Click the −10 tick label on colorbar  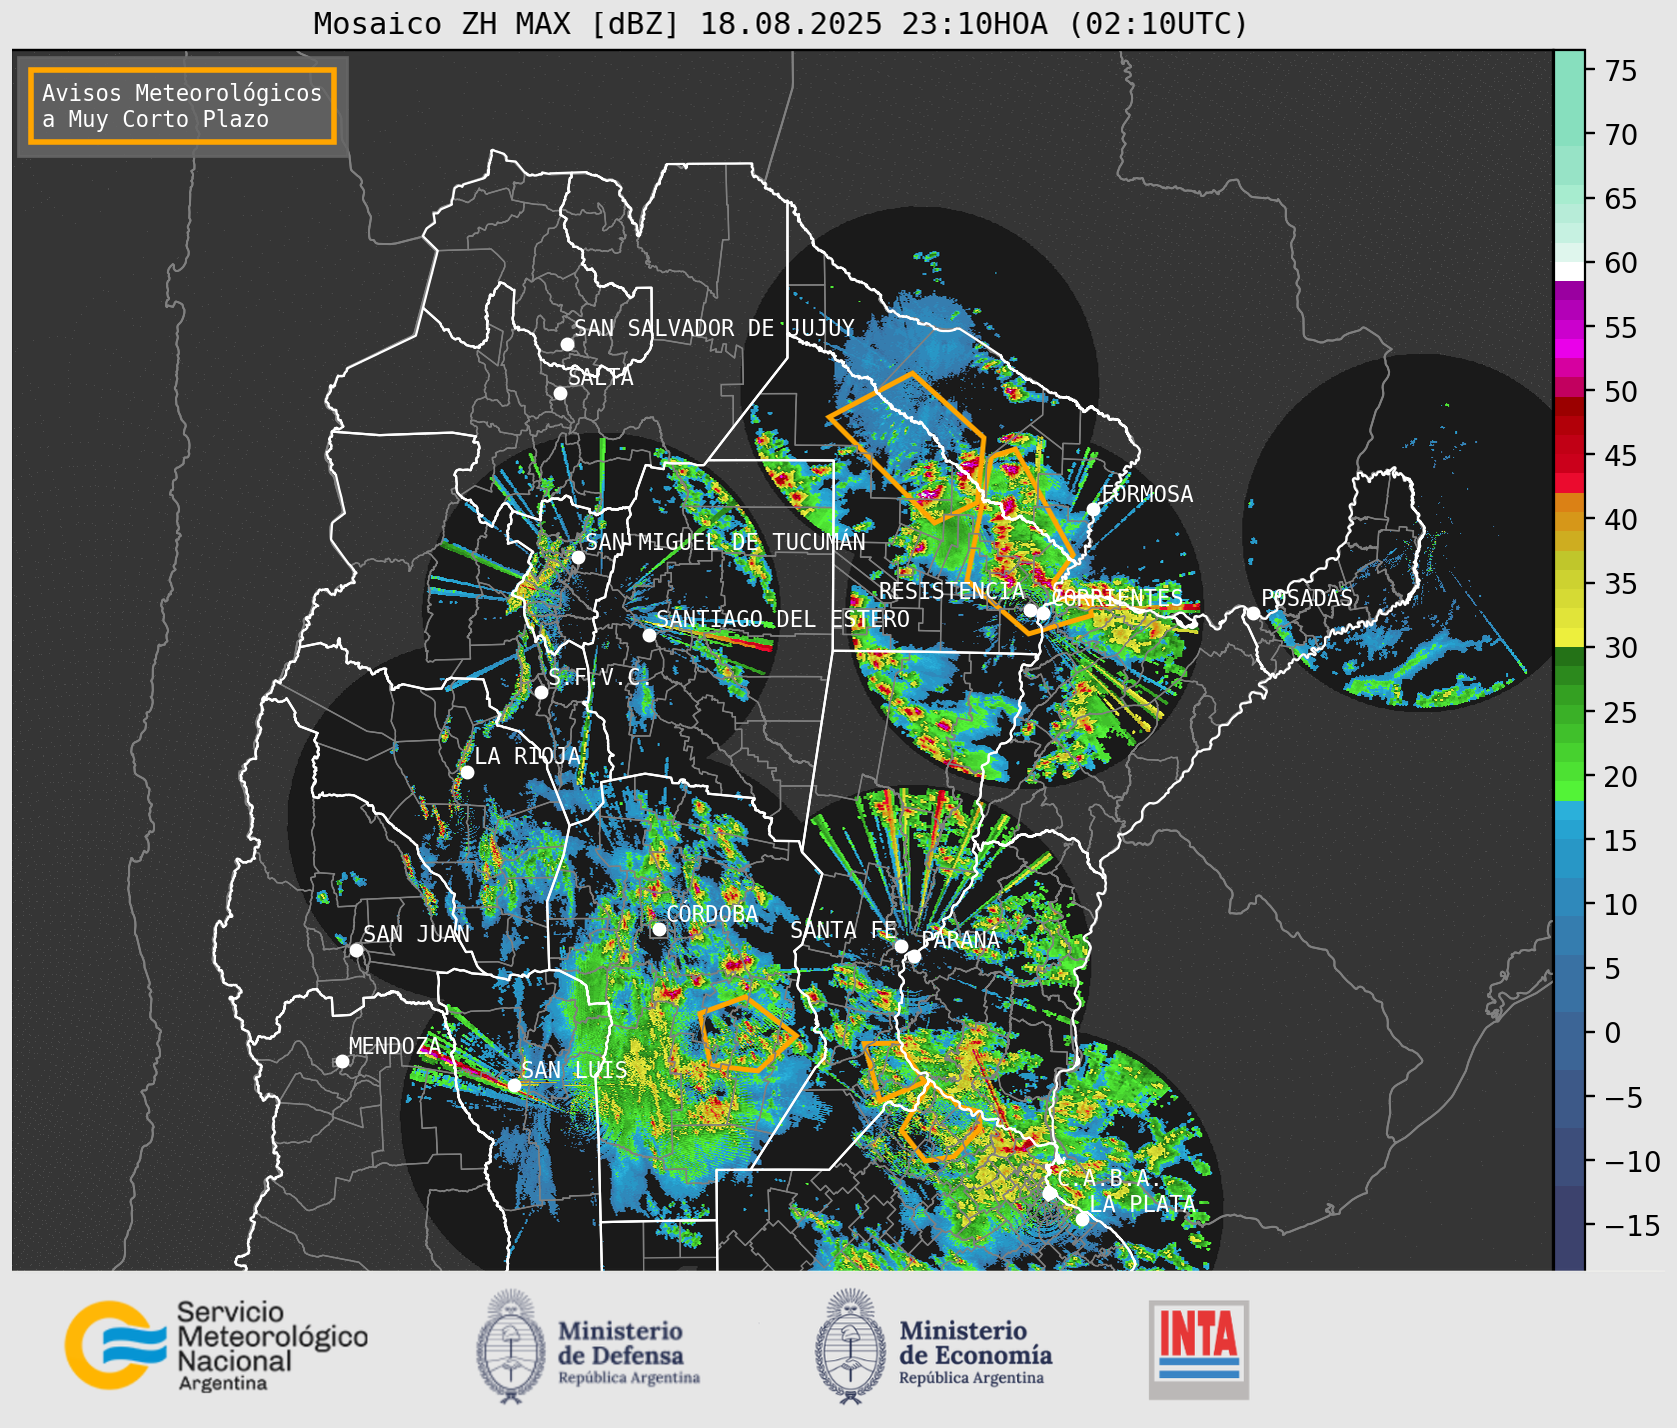tap(1631, 1162)
